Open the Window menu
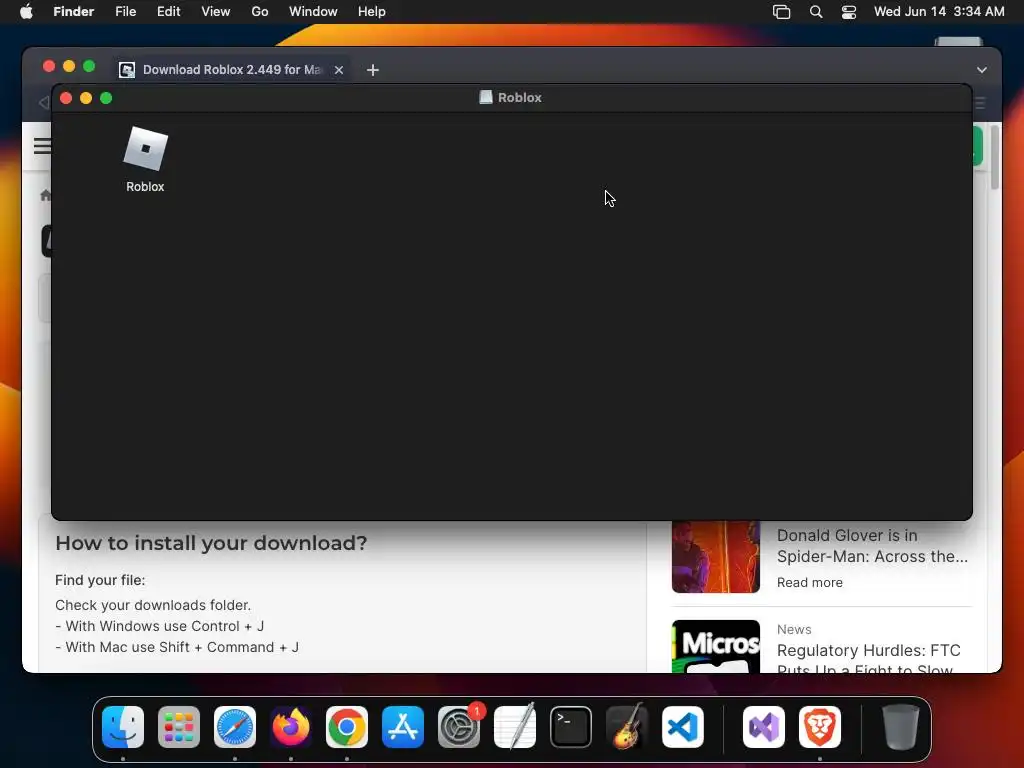The image size is (1024, 768). coord(313,12)
